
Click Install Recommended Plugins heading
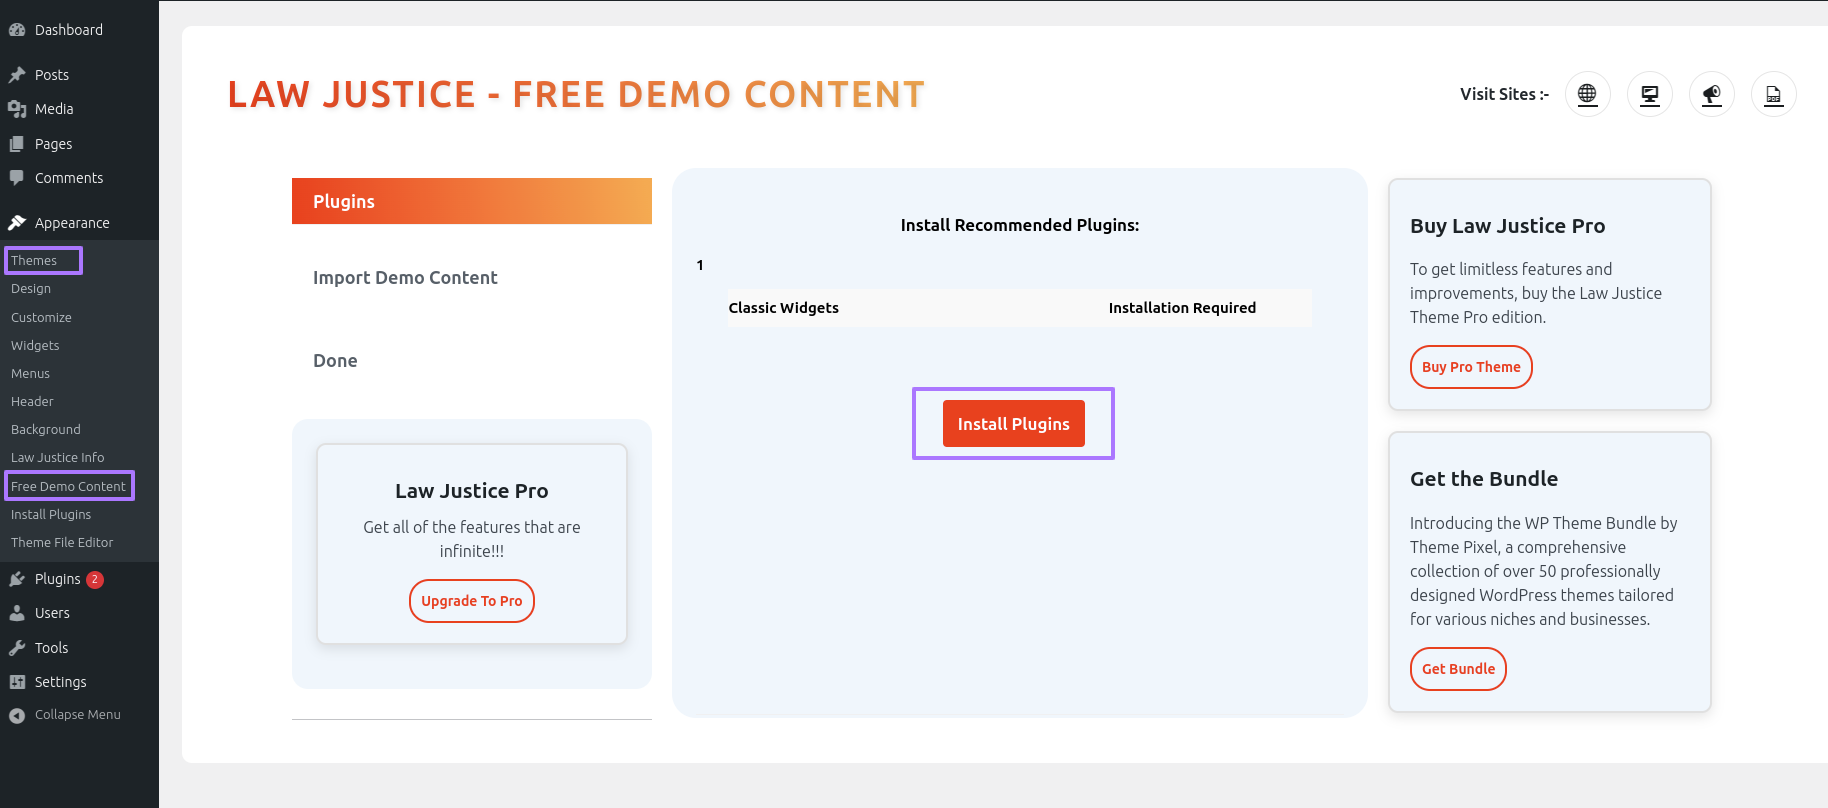[x=1020, y=225]
